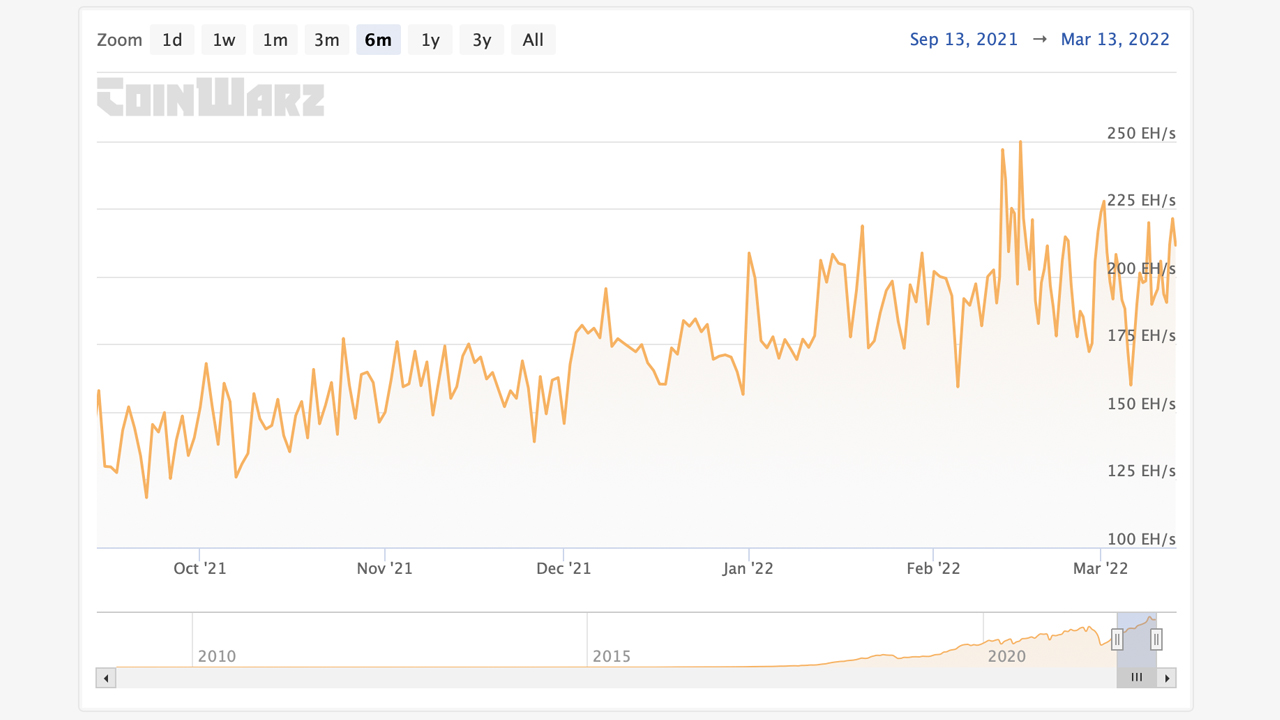Viewport: 1280px width, 720px height.
Task: Show All historical data
Action: pyautogui.click(x=533, y=40)
